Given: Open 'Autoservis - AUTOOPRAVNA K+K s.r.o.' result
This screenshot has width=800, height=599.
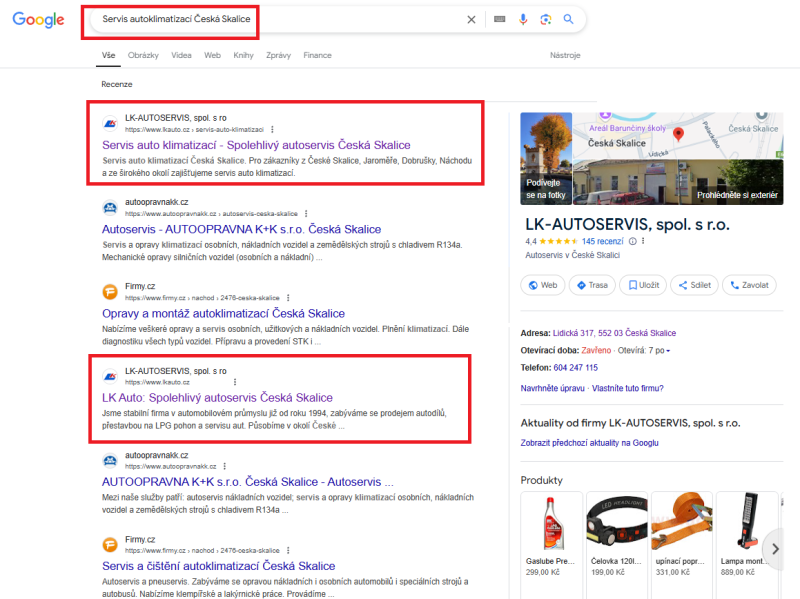Looking at the screenshot, I should (241, 229).
